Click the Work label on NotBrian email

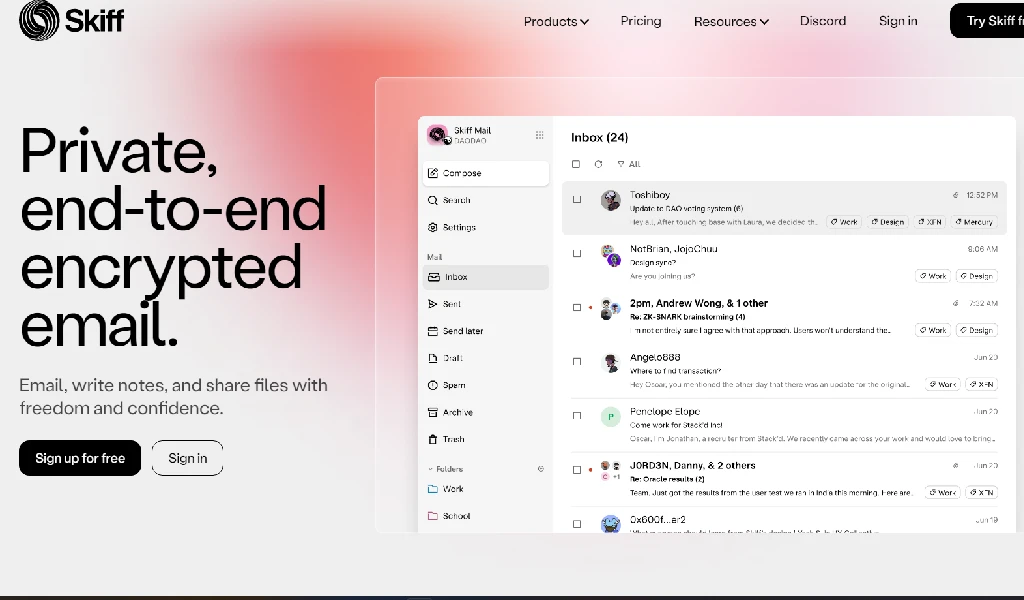click(933, 276)
